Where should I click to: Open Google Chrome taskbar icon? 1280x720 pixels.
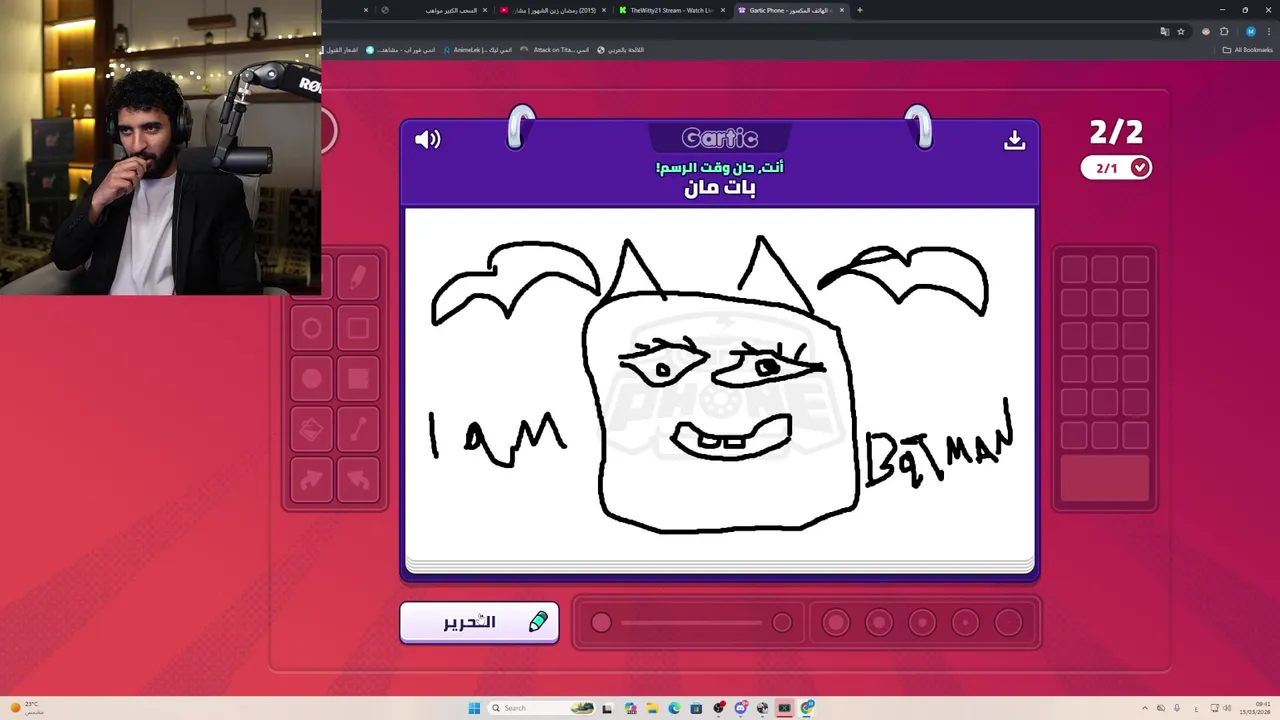coord(807,708)
